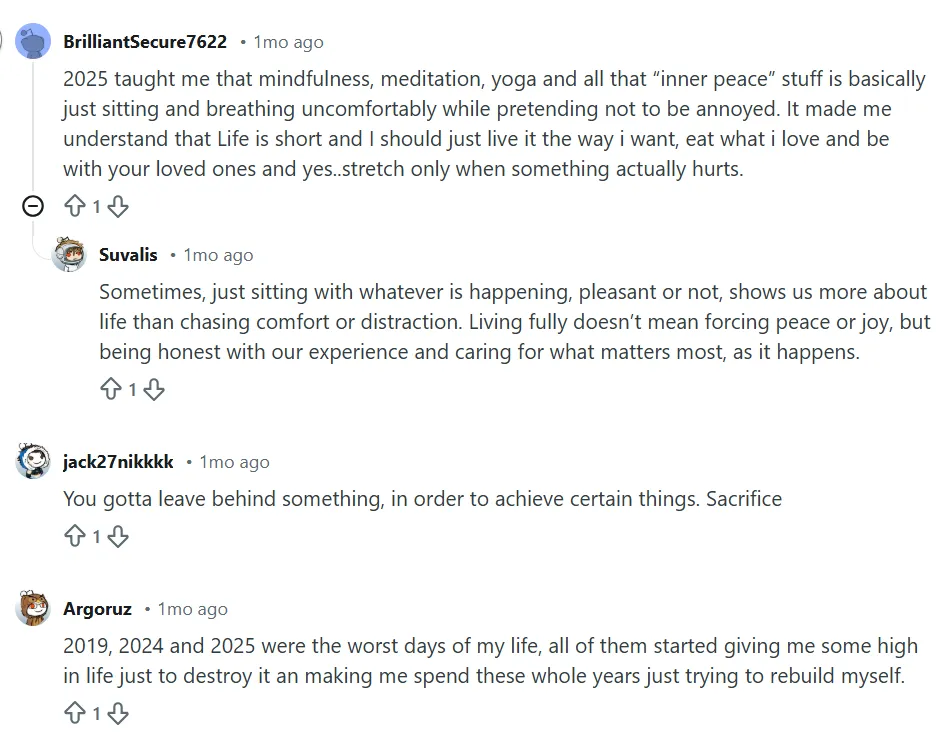This screenshot has width=949, height=742.
Task: Go to Argoruz's profile via username
Action: (97, 609)
